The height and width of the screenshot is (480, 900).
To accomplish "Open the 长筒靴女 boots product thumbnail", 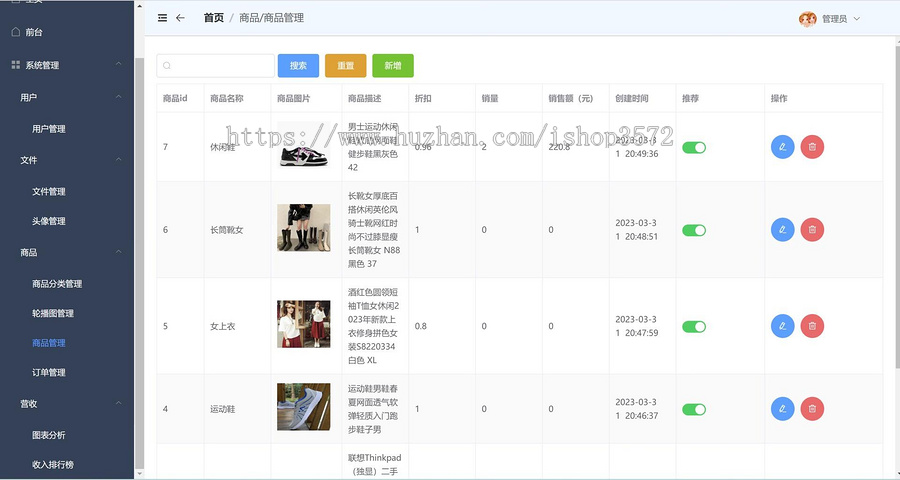I will (304, 227).
